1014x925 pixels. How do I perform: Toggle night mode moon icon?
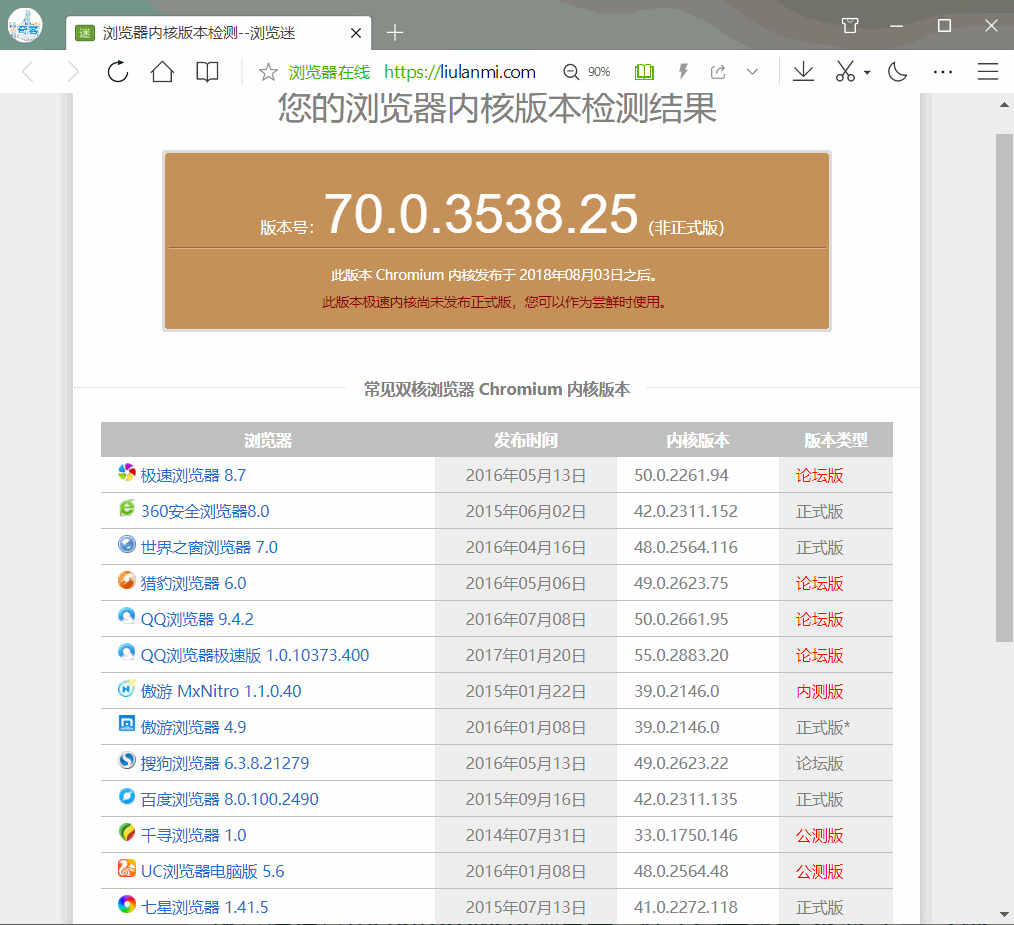[x=898, y=71]
